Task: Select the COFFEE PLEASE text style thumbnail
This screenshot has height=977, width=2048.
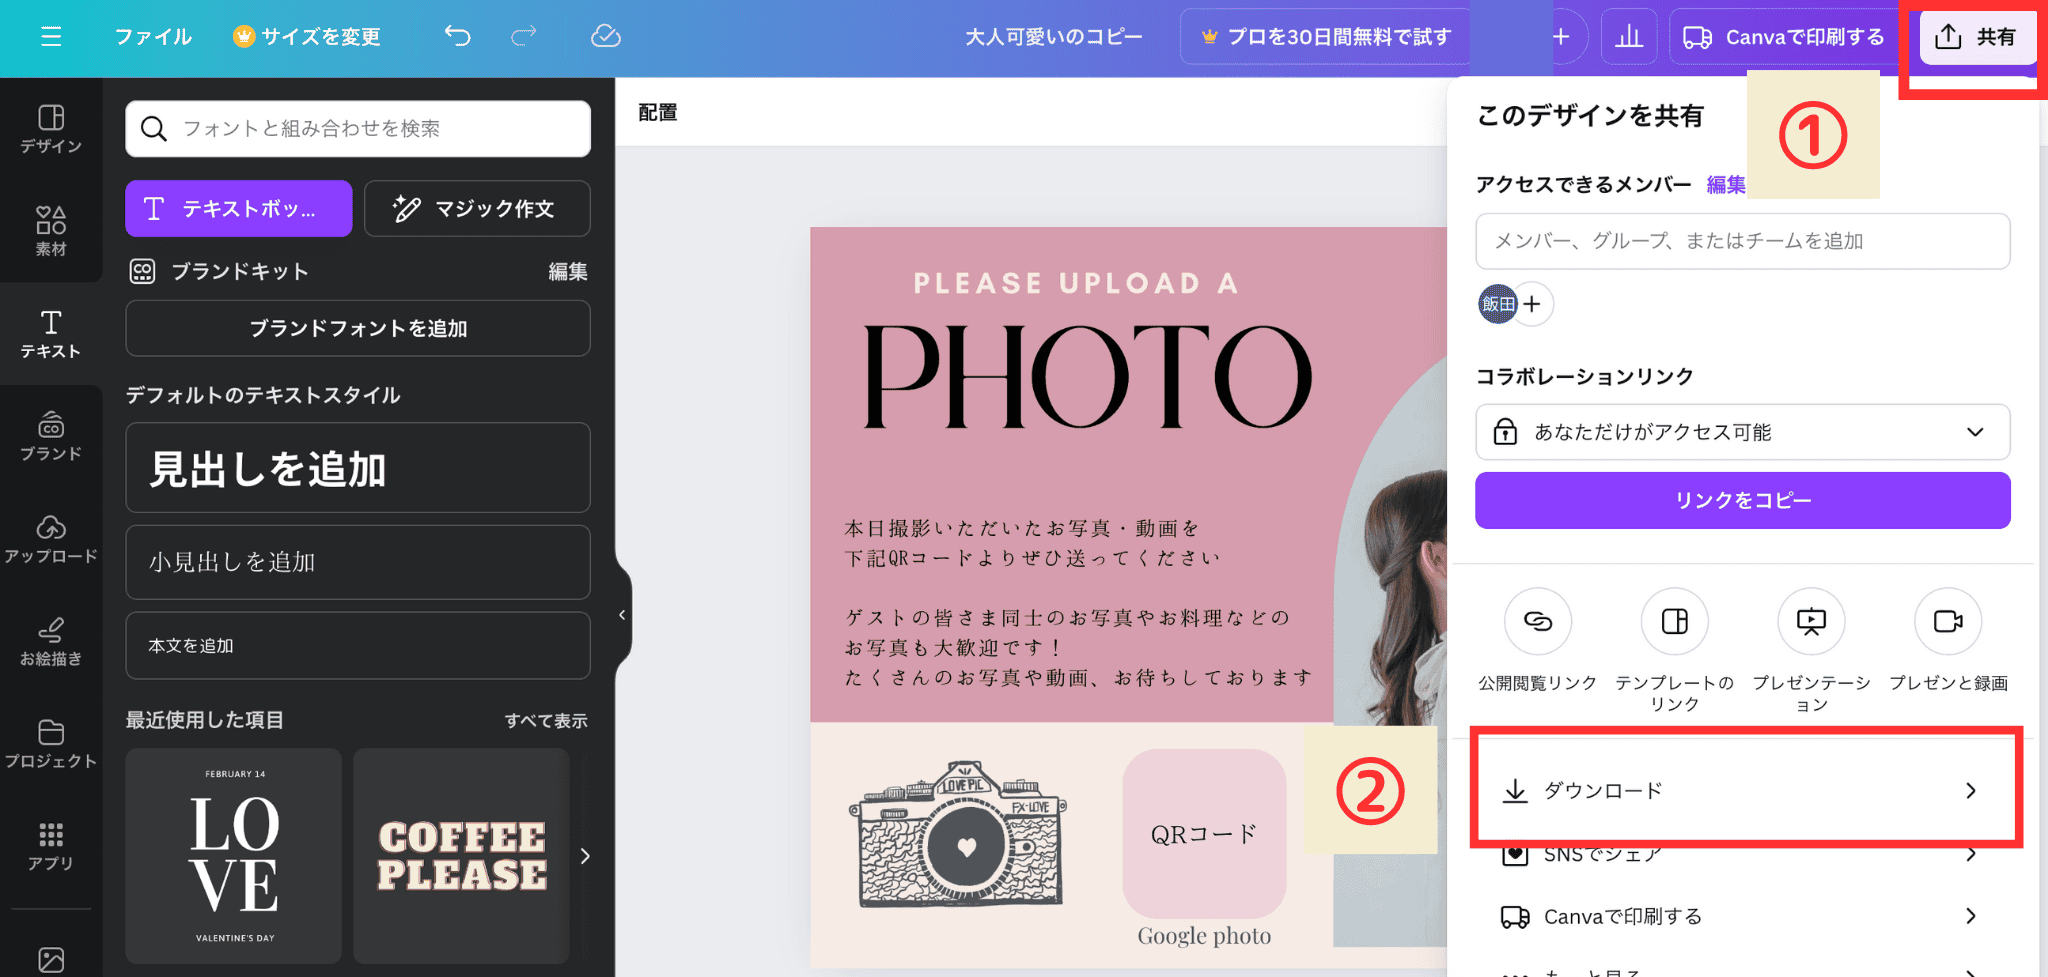Action: click(461, 856)
